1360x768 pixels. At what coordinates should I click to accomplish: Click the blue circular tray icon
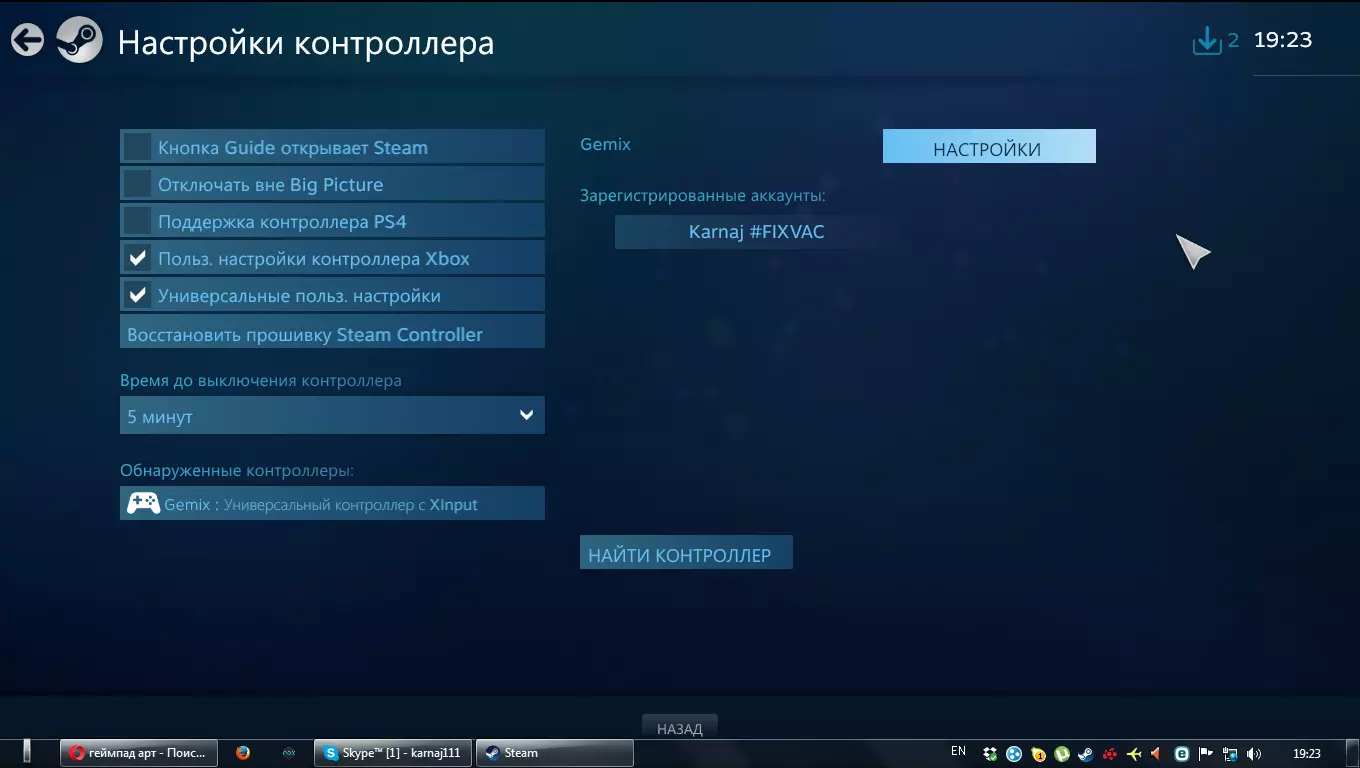coord(1014,754)
